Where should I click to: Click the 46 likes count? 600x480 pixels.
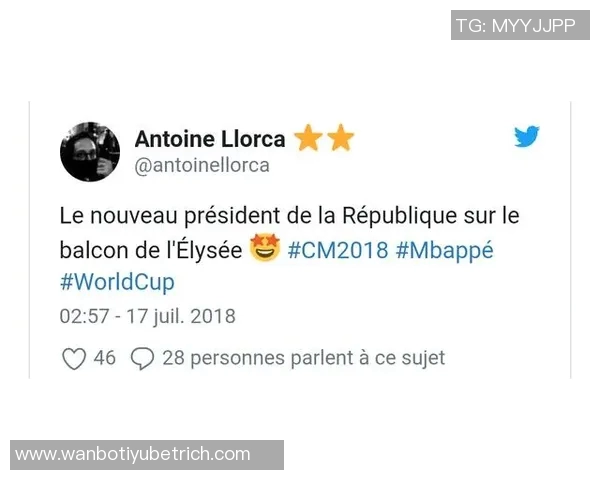[104, 358]
